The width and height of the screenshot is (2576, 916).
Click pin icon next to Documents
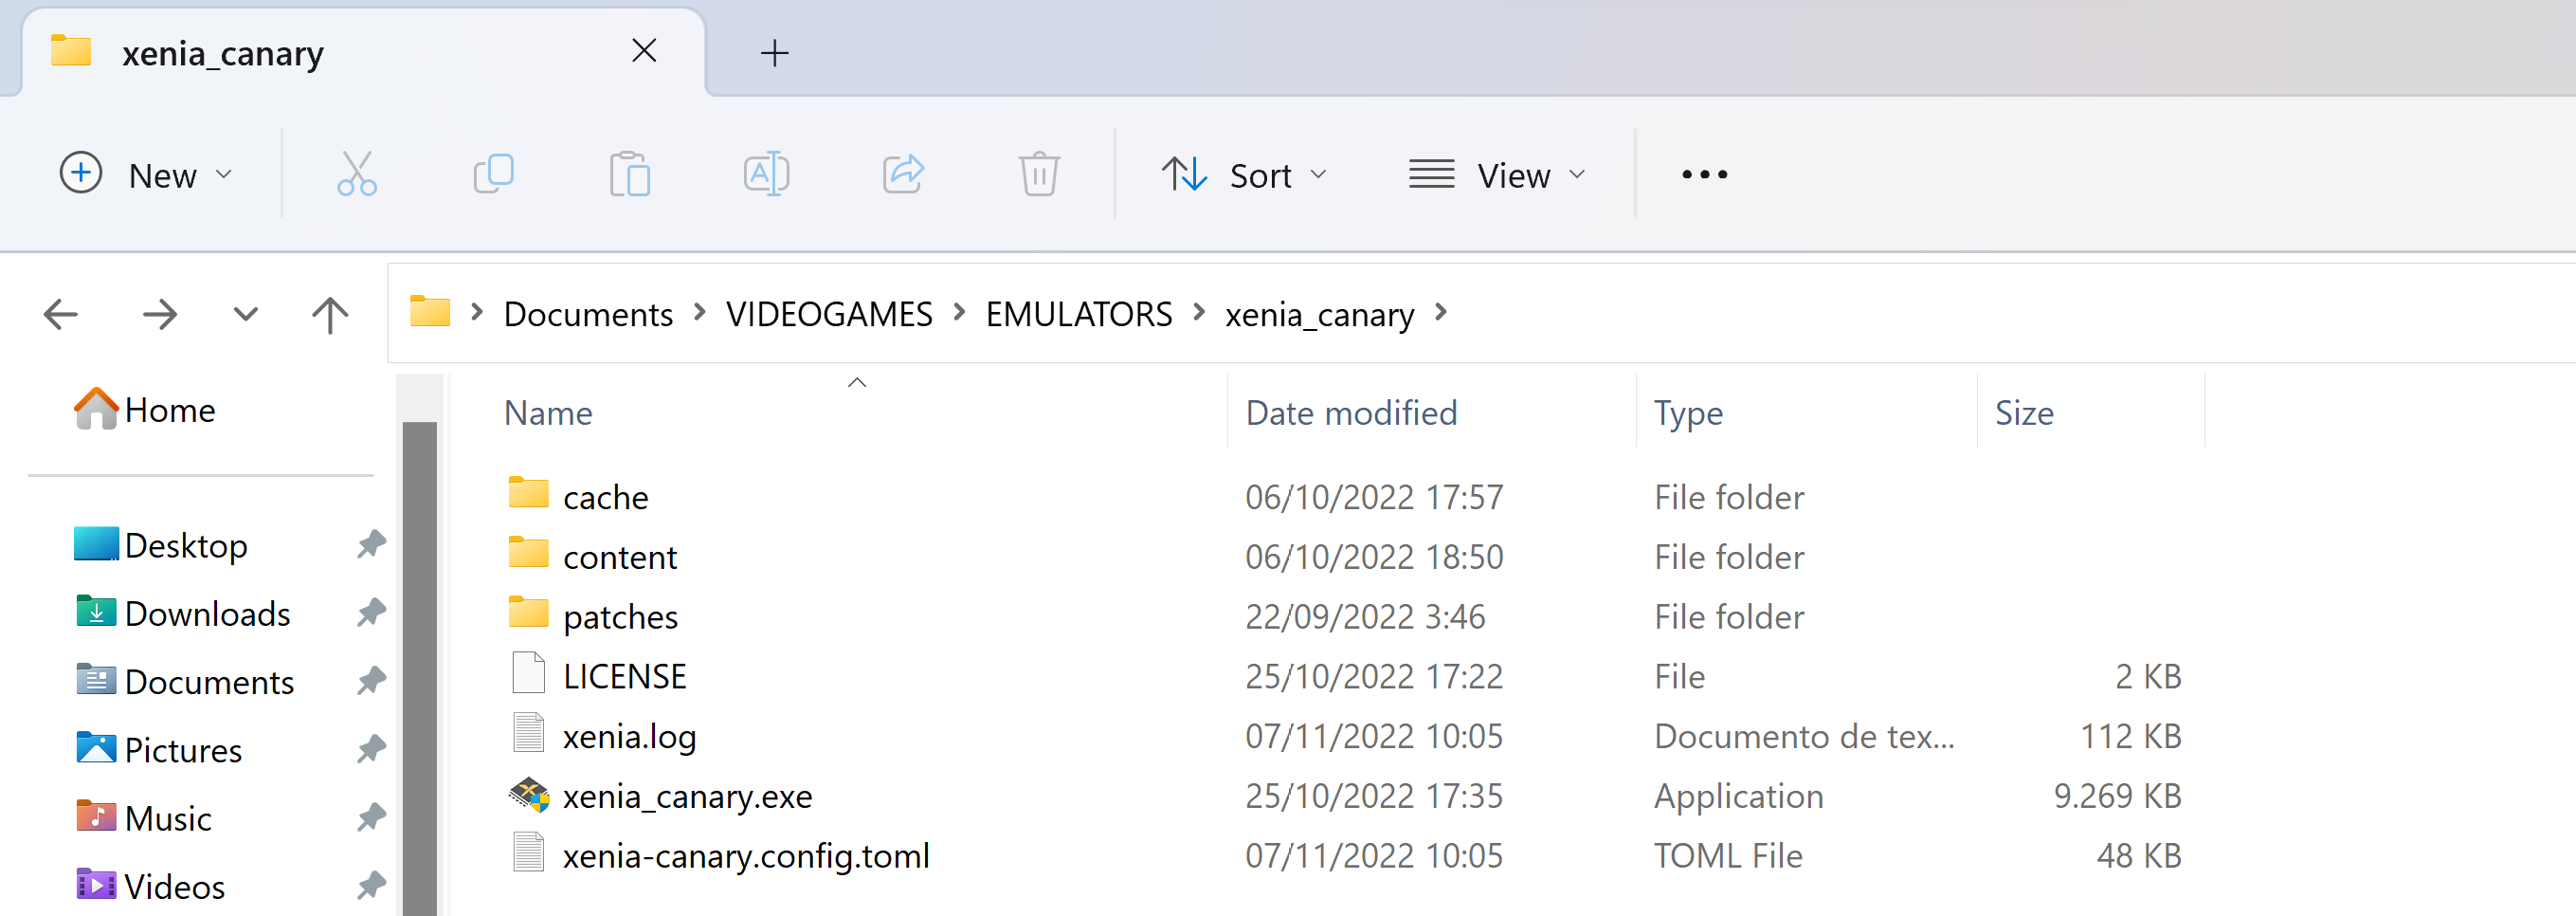click(371, 681)
